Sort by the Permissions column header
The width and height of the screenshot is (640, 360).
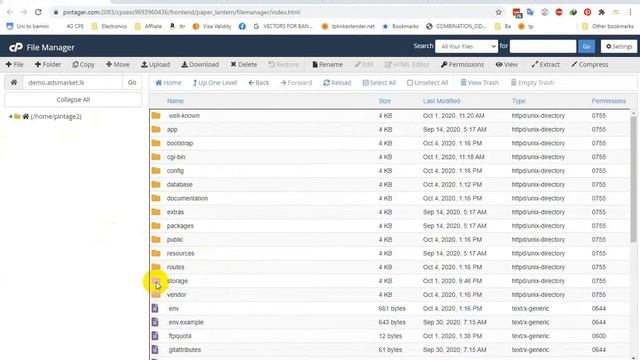point(609,101)
